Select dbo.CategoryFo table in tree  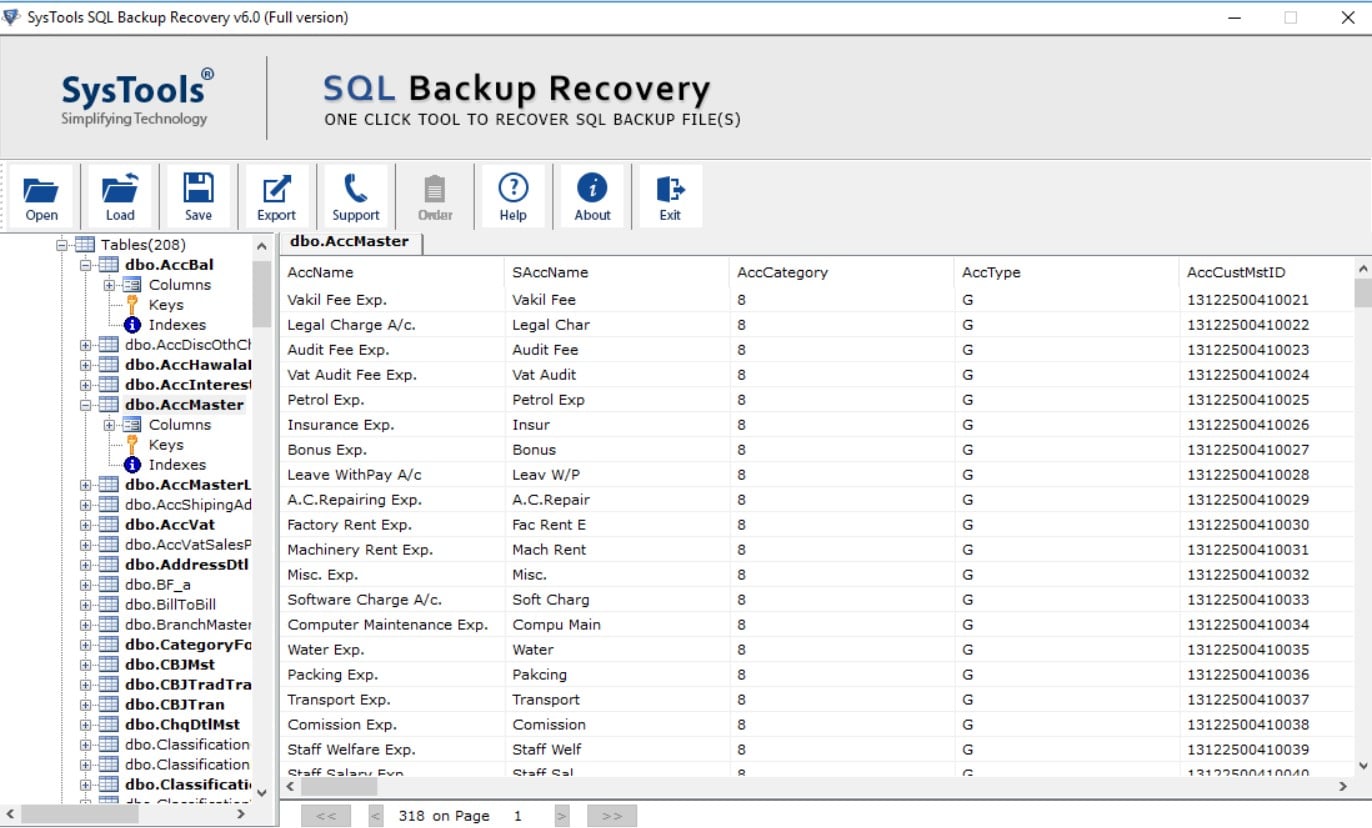[188, 645]
